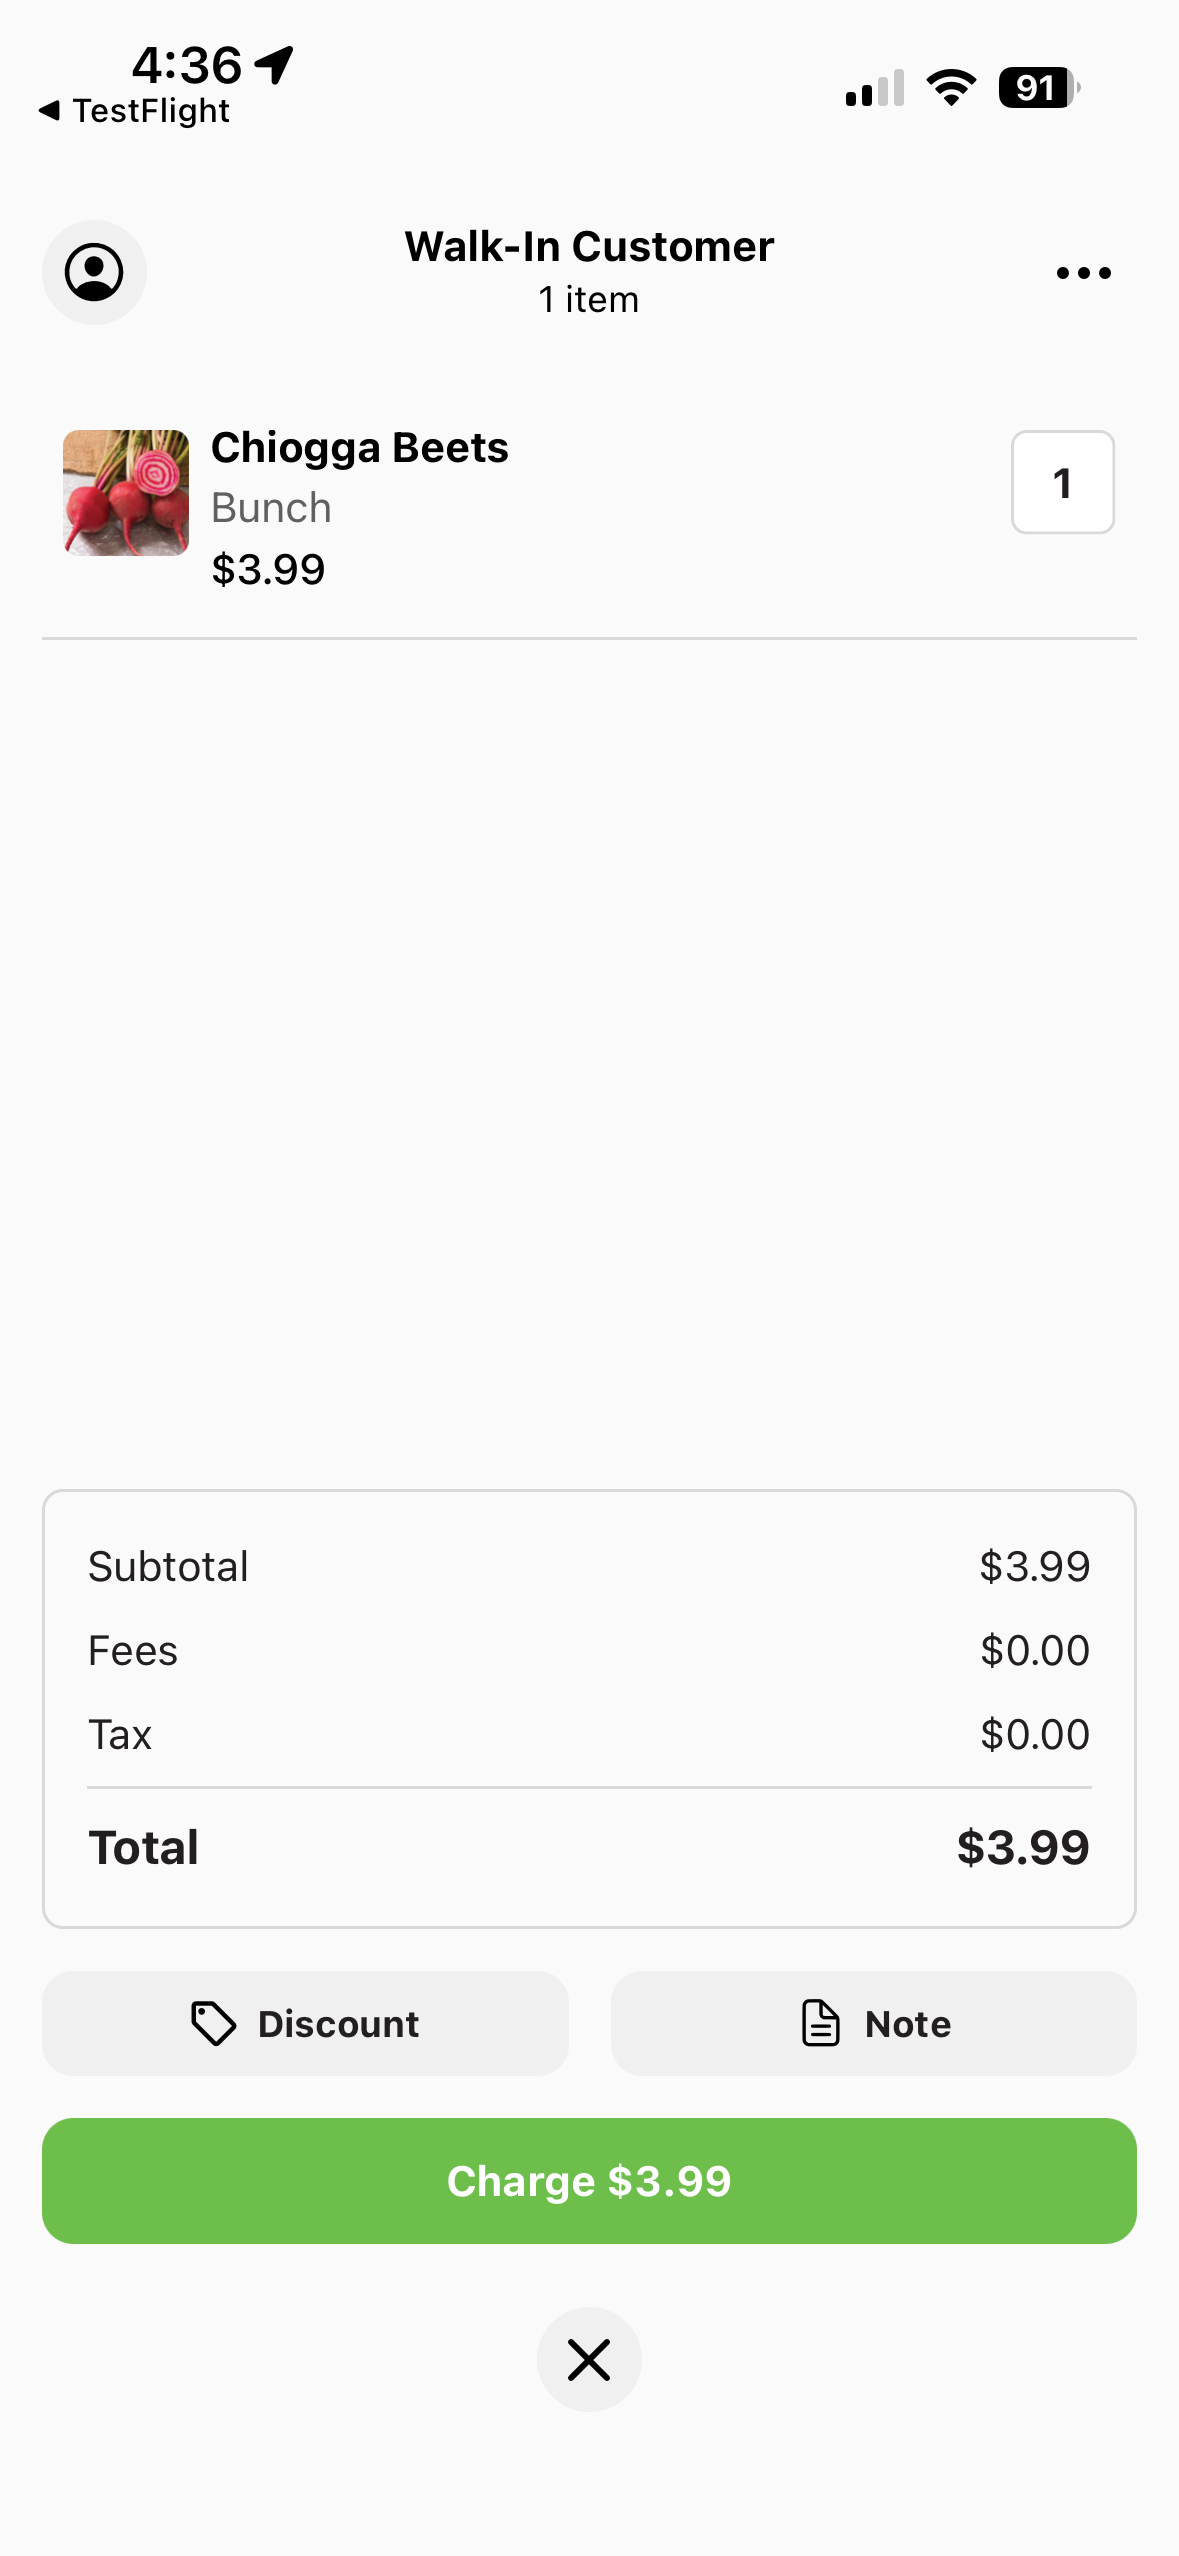
Task: Tap the location arrow beside the time
Action: pos(274,65)
